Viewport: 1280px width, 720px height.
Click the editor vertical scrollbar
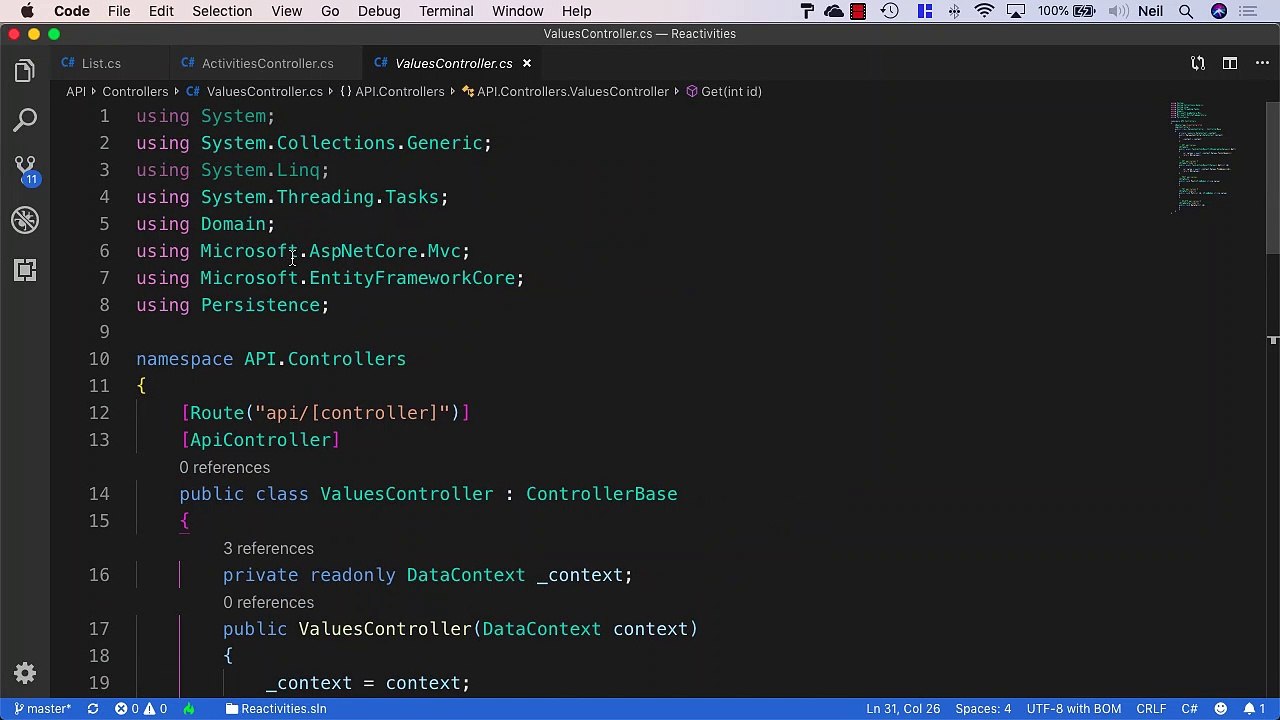1273,178
